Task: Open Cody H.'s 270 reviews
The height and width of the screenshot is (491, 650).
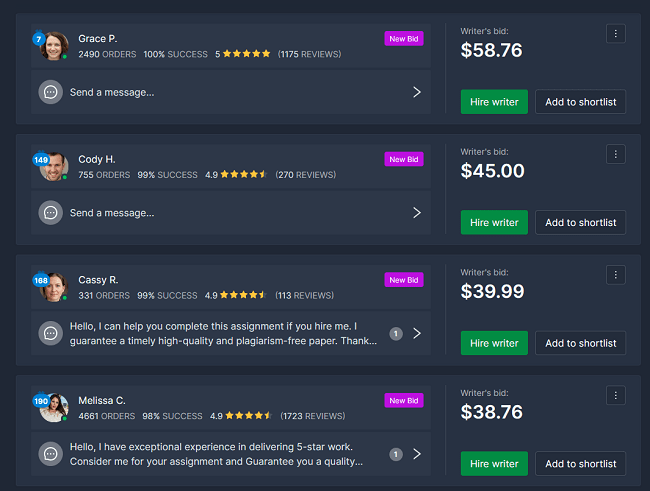Action: pos(305,174)
